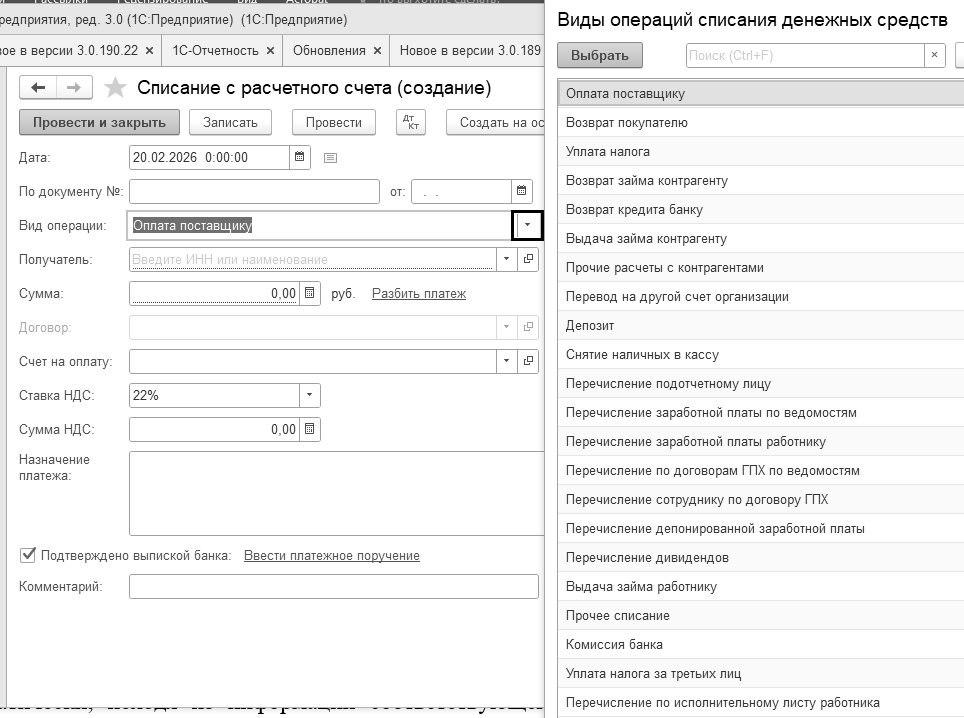Select 'Перечисление подотчетному лицу' operation
Viewport: 964px width, 718px height.
click(x=761, y=384)
